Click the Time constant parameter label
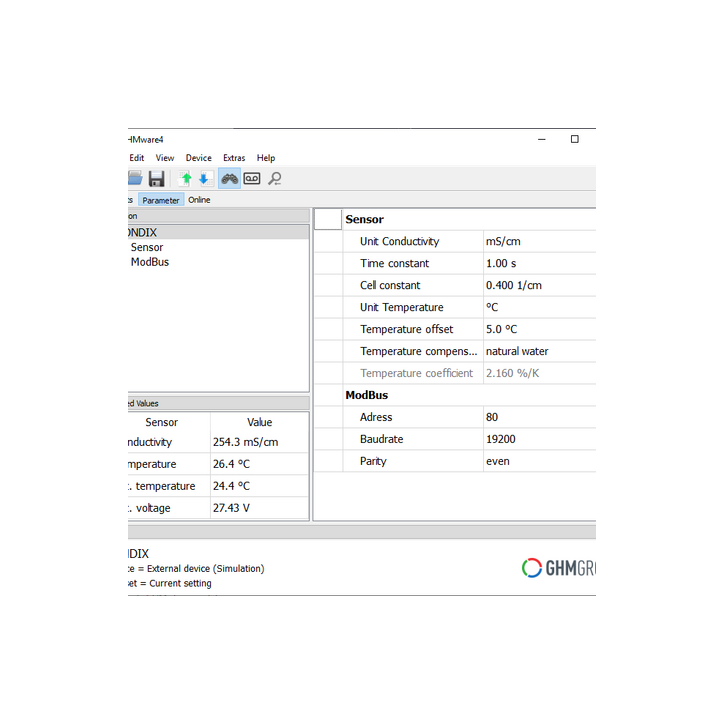724x724 pixels. tap(394, 263)
